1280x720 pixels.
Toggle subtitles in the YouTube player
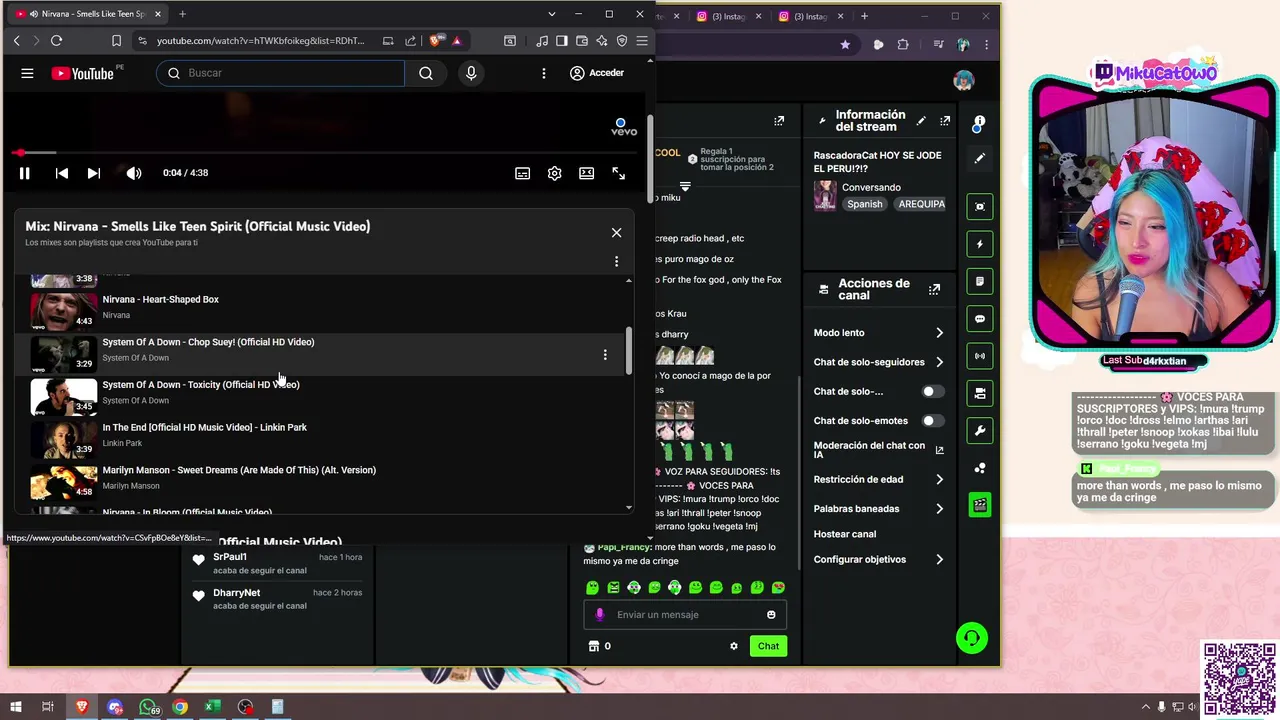(x=522, y=173)
